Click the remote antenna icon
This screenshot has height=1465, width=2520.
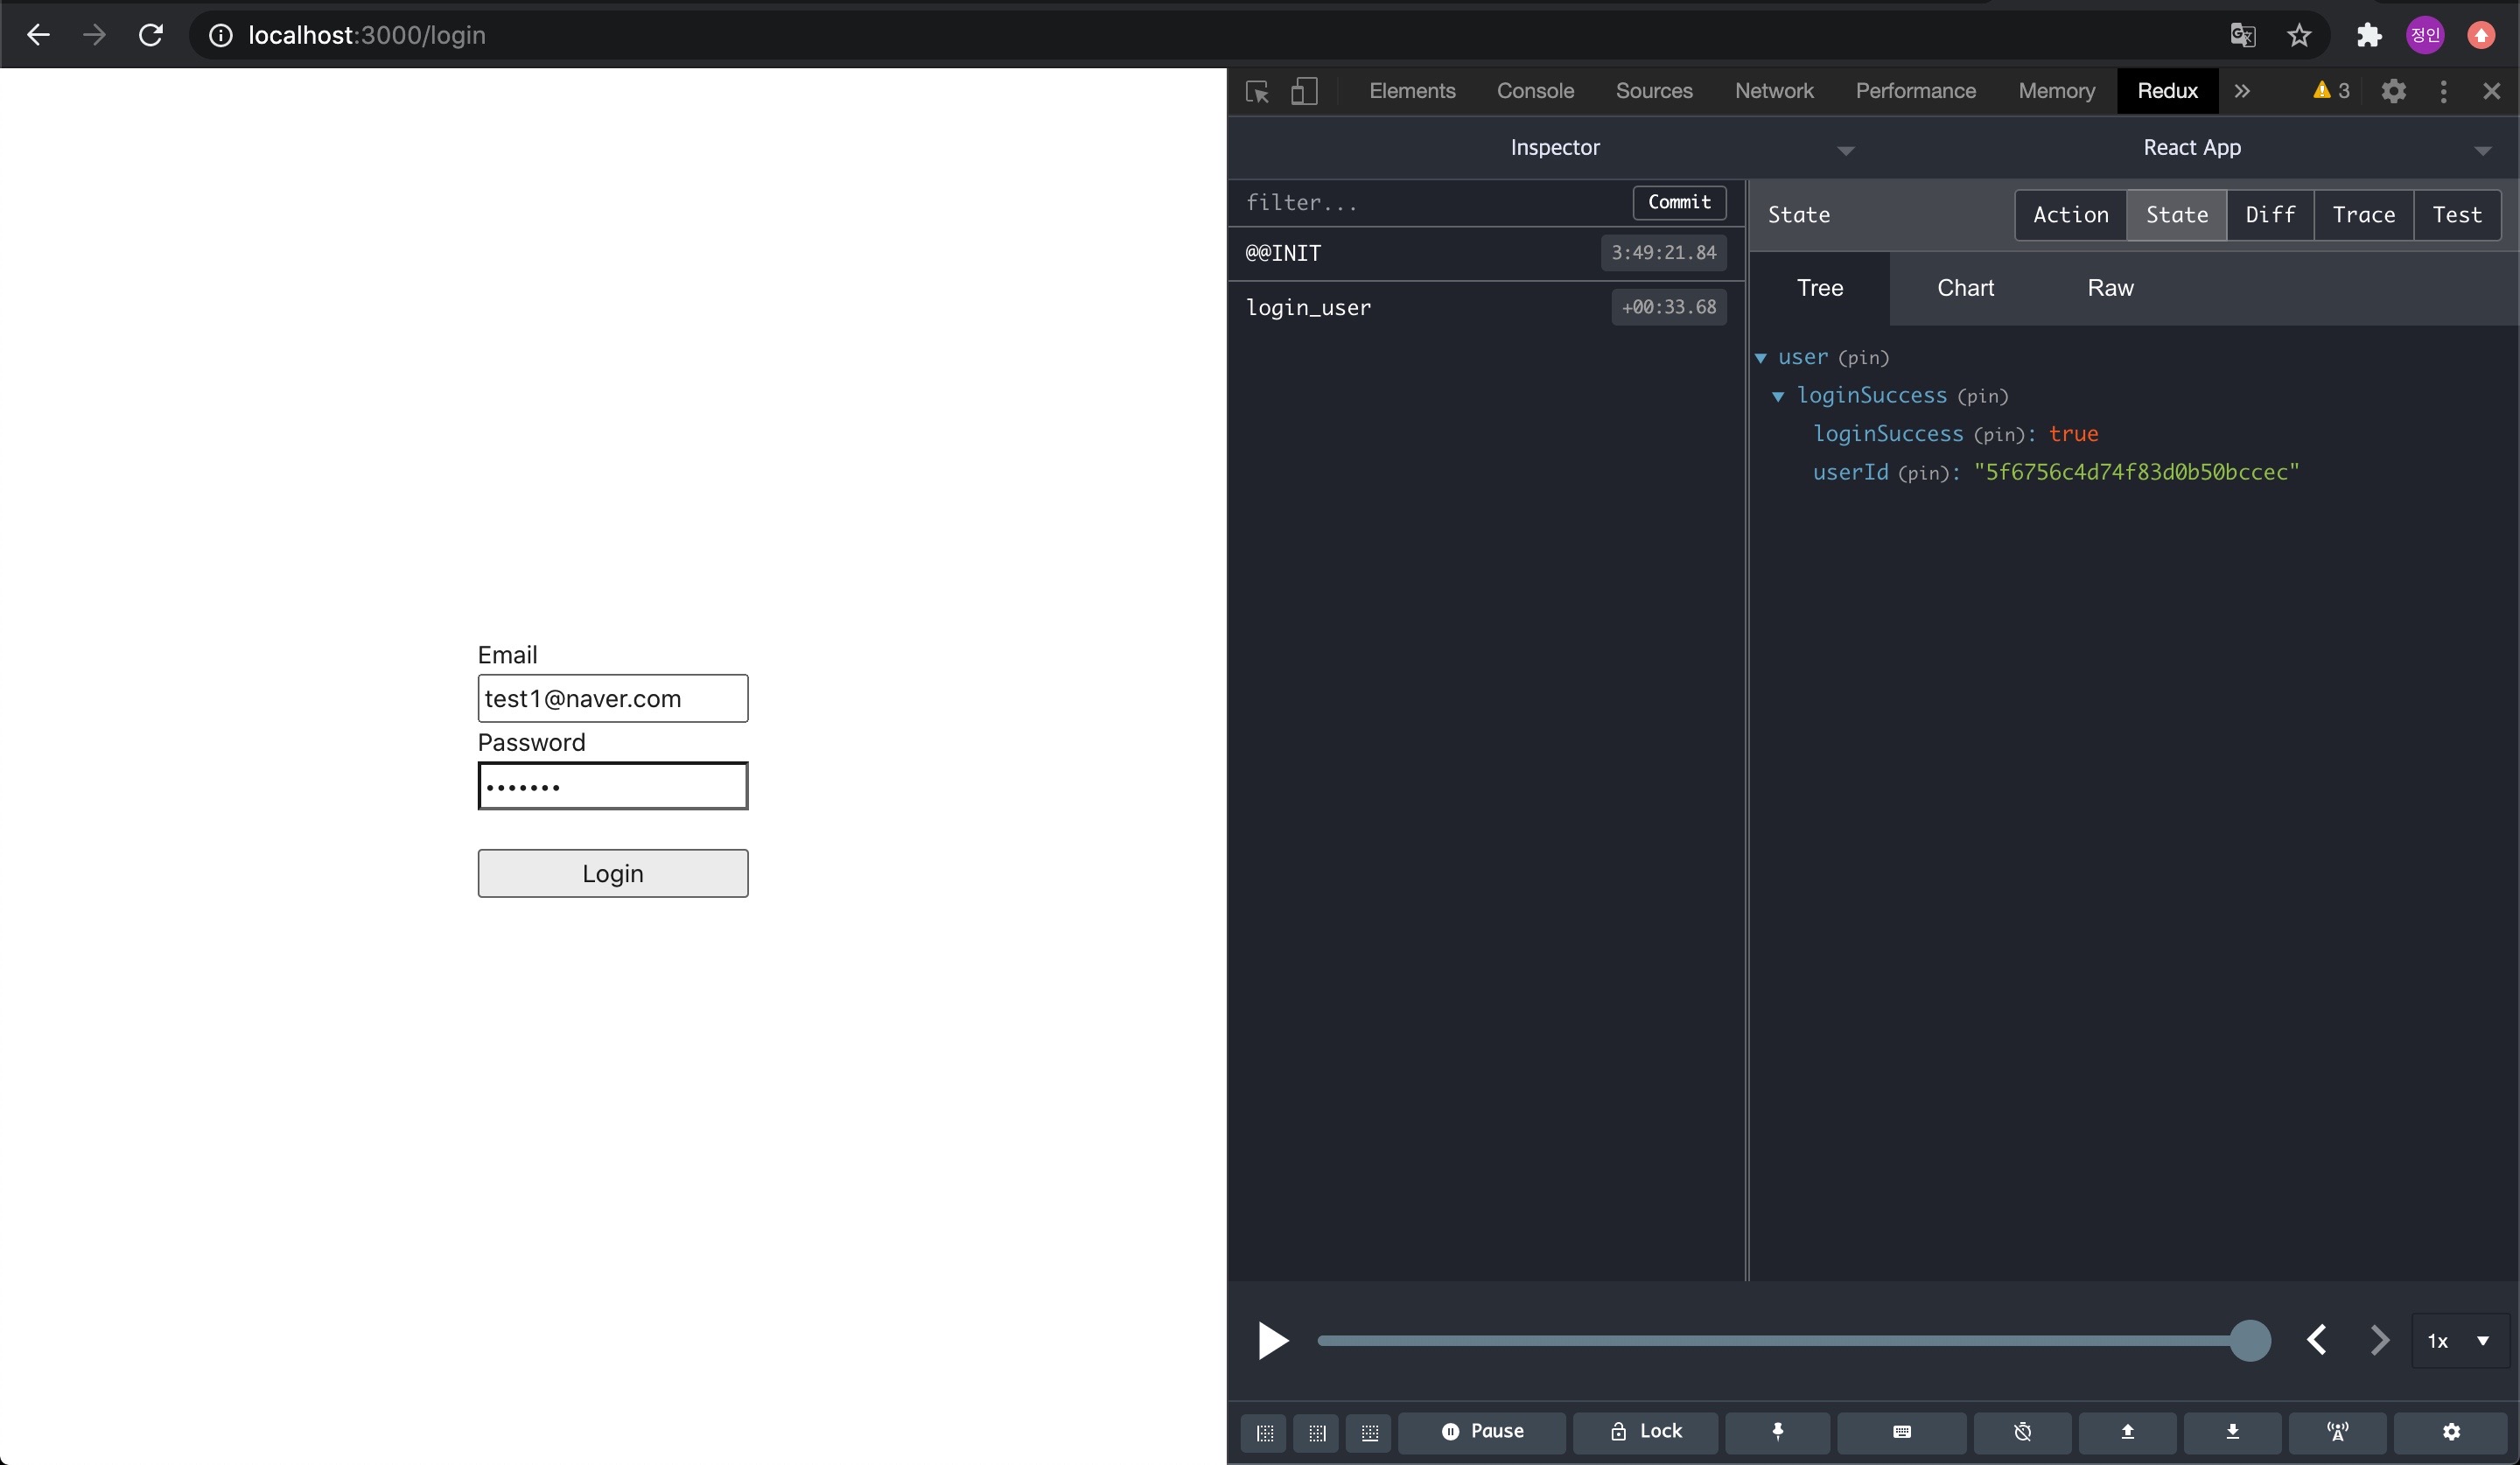point(2337,1431)
